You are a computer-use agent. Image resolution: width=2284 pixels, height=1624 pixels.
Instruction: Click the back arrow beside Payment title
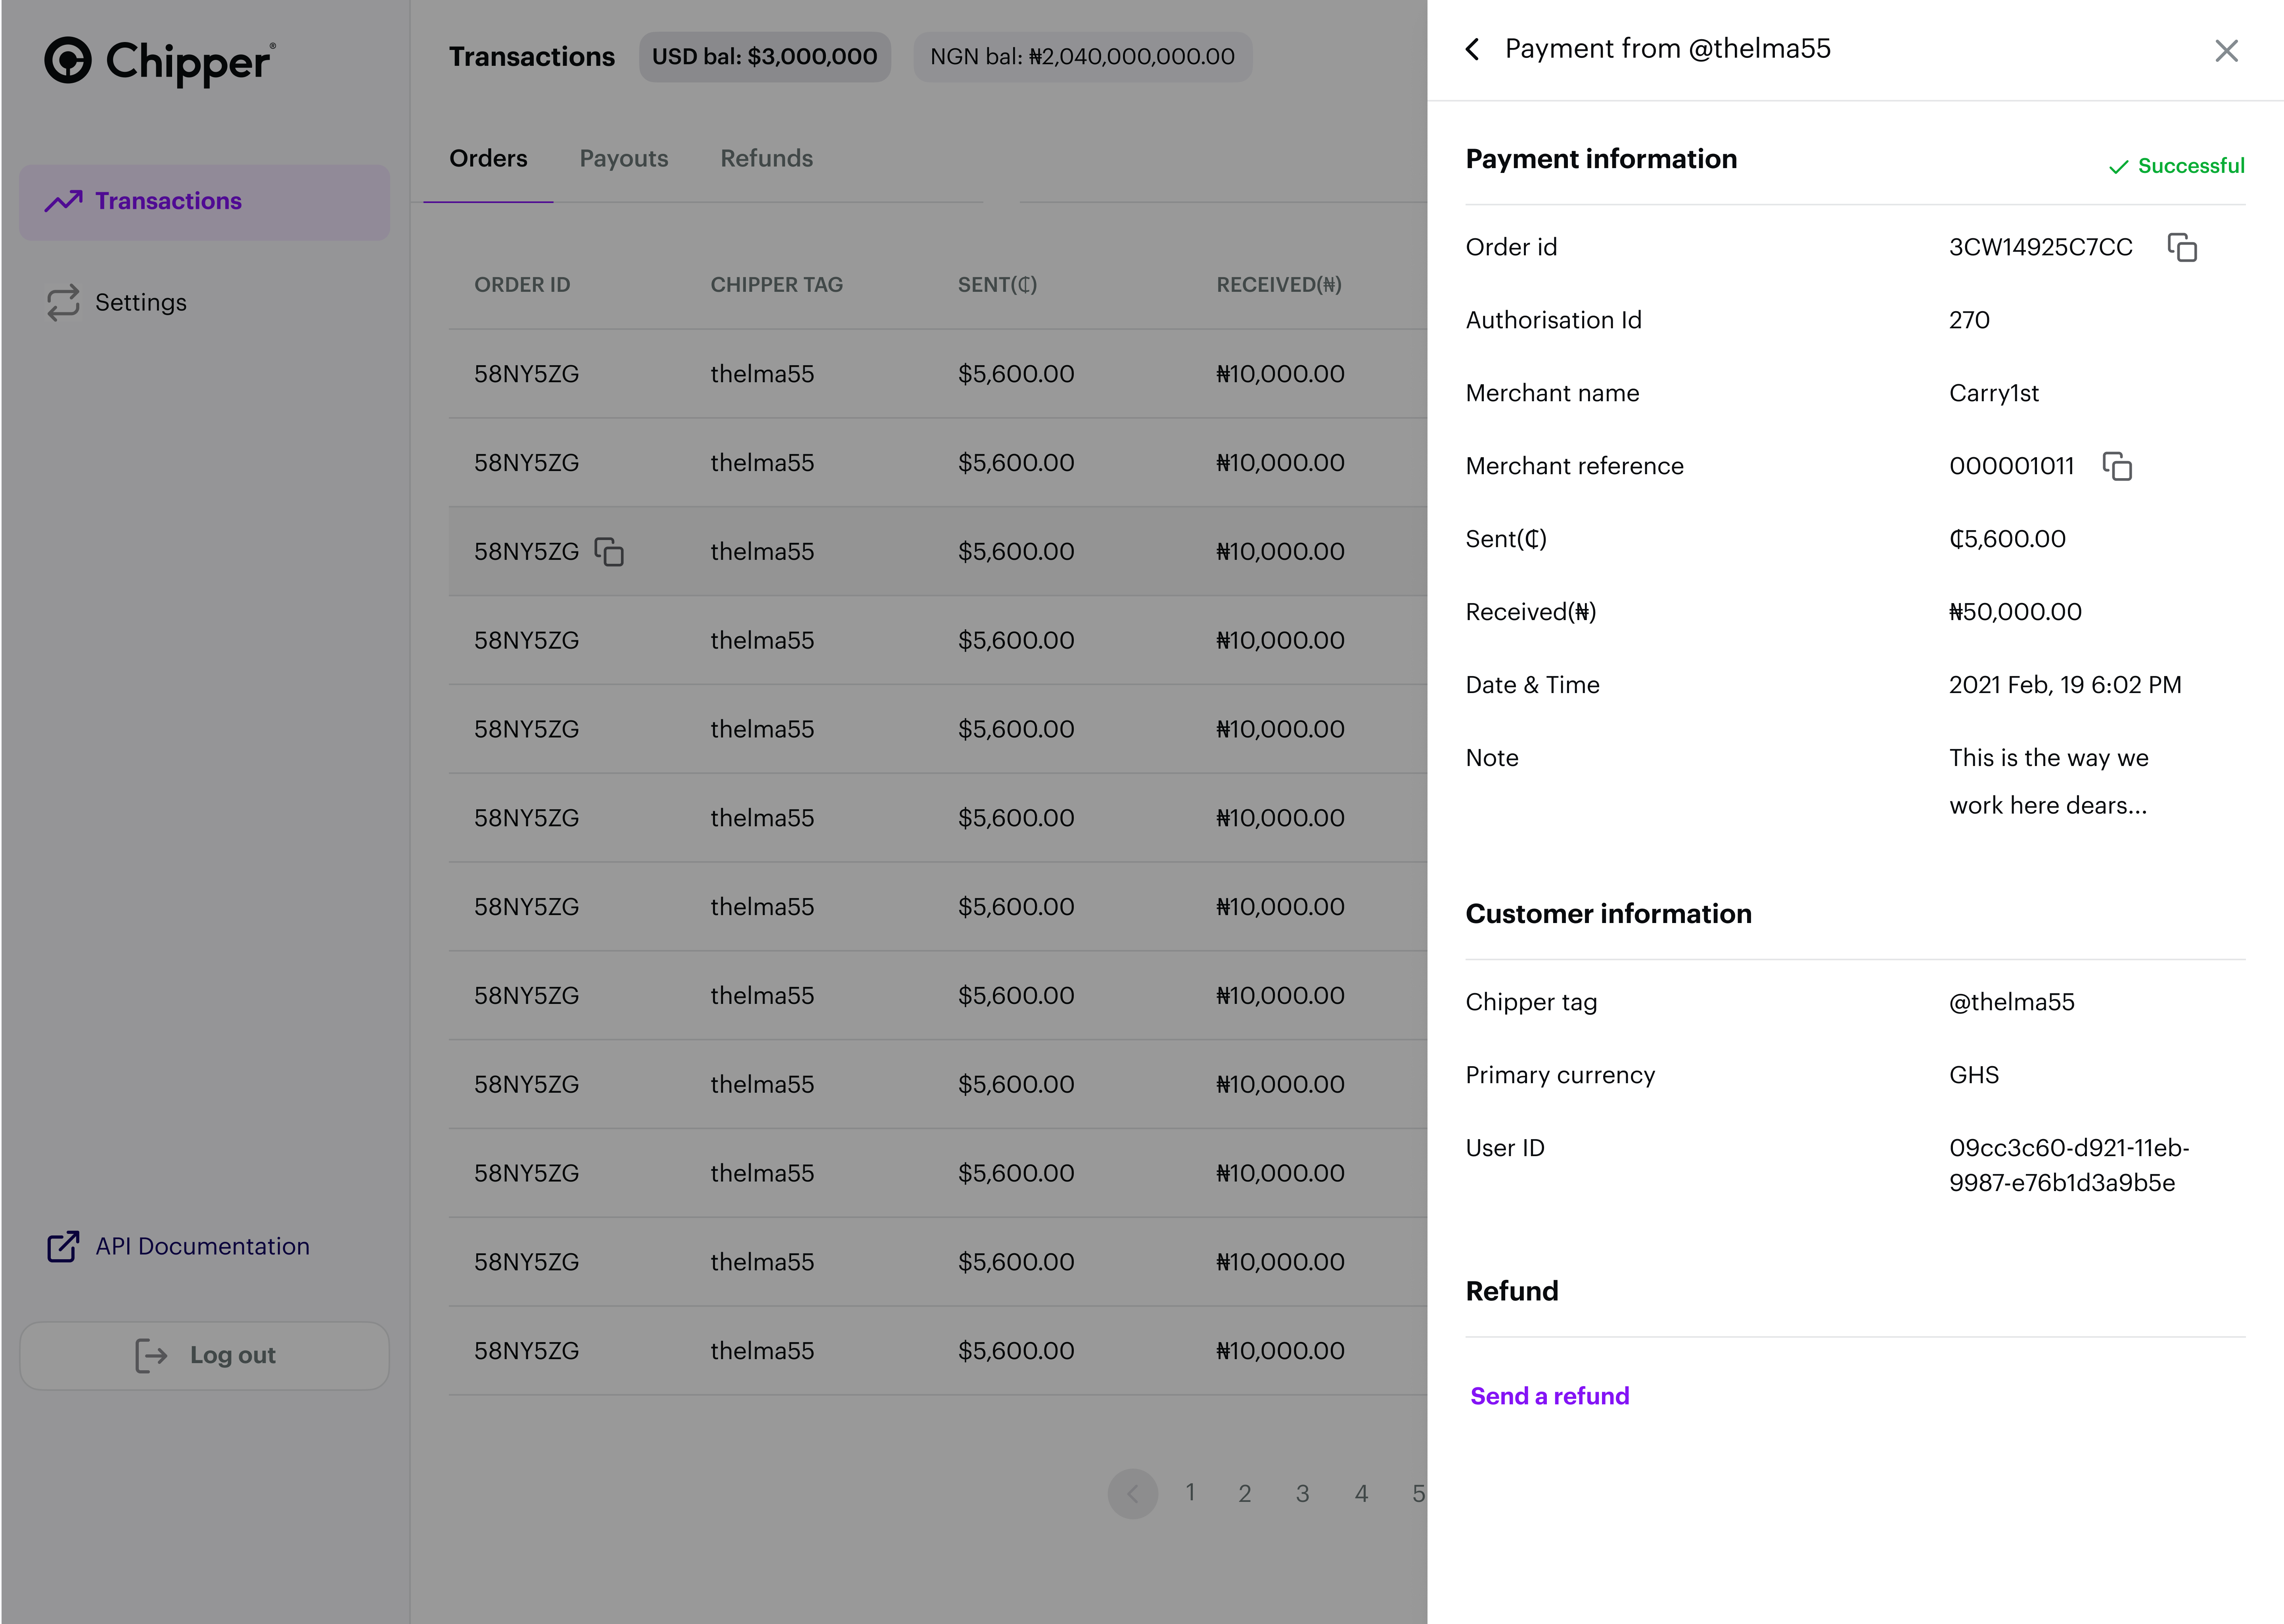pos(1472,49)
